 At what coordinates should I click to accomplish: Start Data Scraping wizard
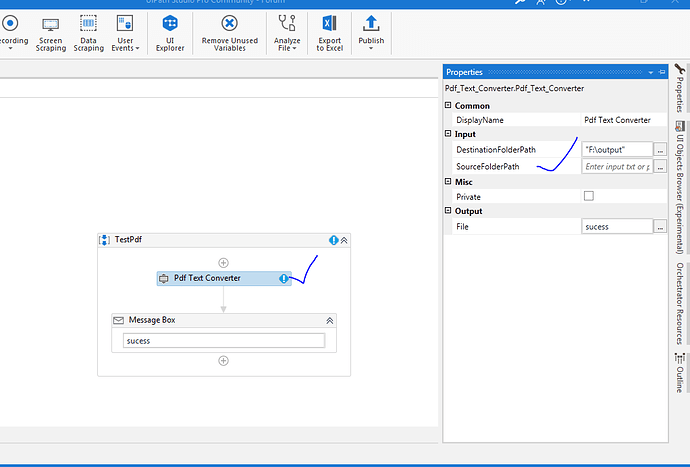point(88,34)
